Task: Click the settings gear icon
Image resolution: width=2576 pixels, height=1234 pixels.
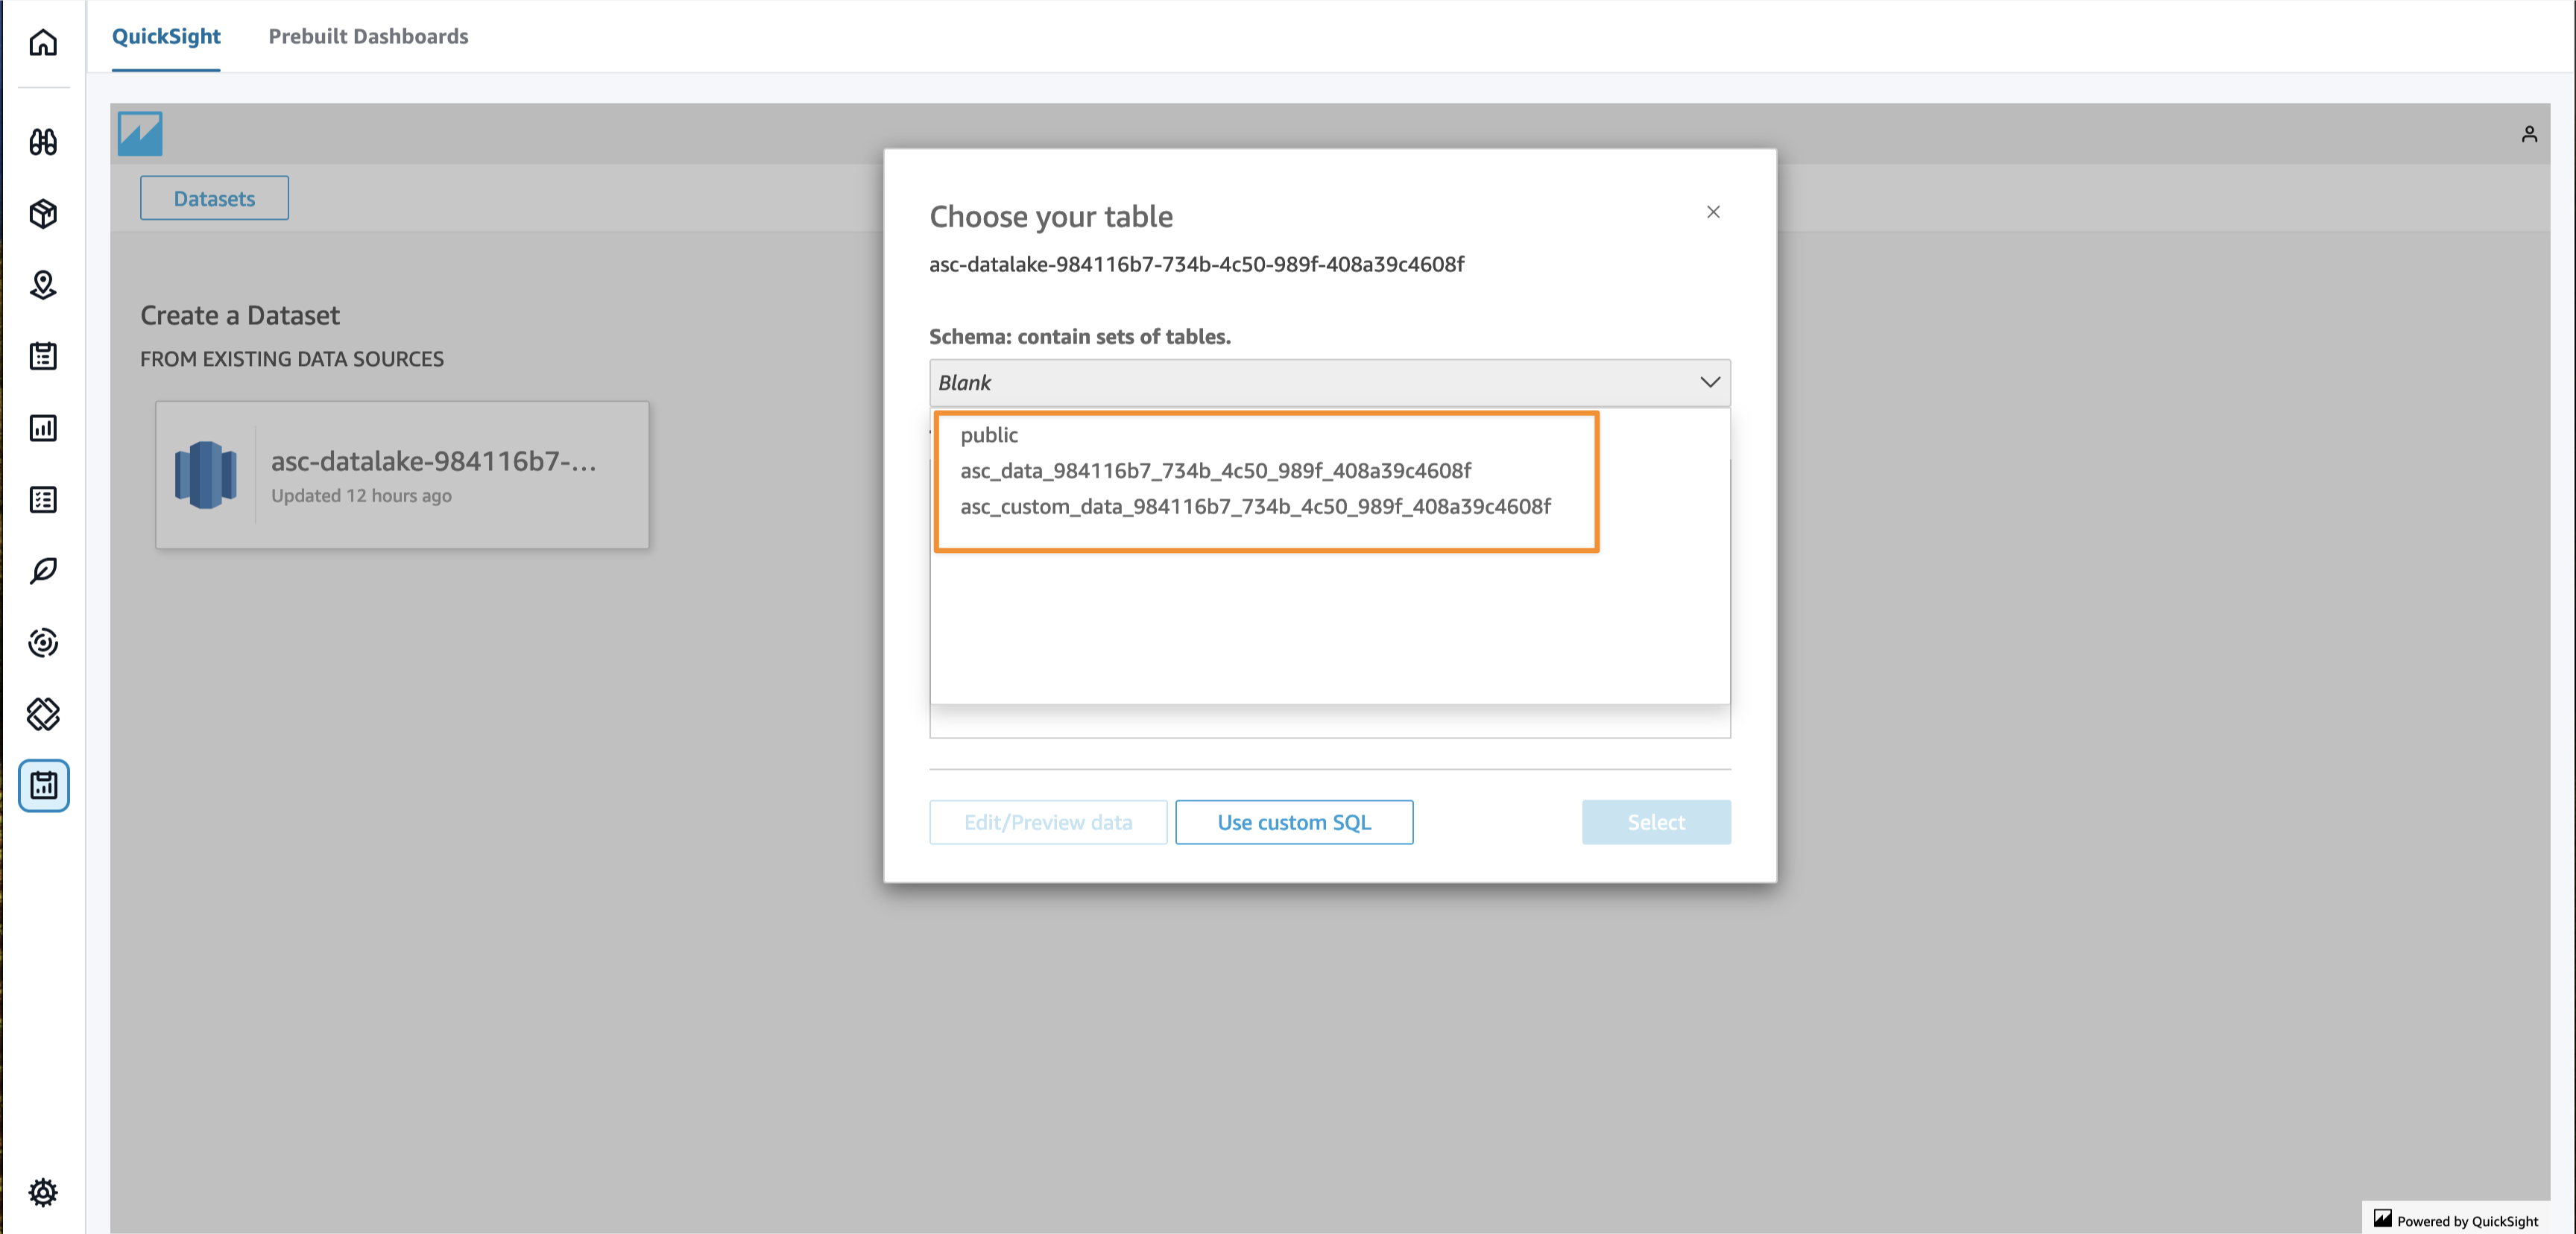Action: point(43,1192)
